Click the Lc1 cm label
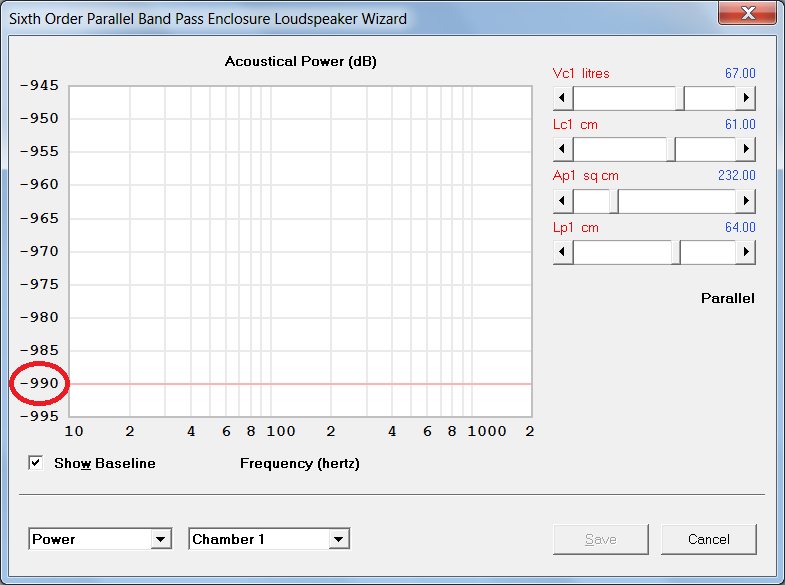785x585 pixels. click(x=575, y=125)
